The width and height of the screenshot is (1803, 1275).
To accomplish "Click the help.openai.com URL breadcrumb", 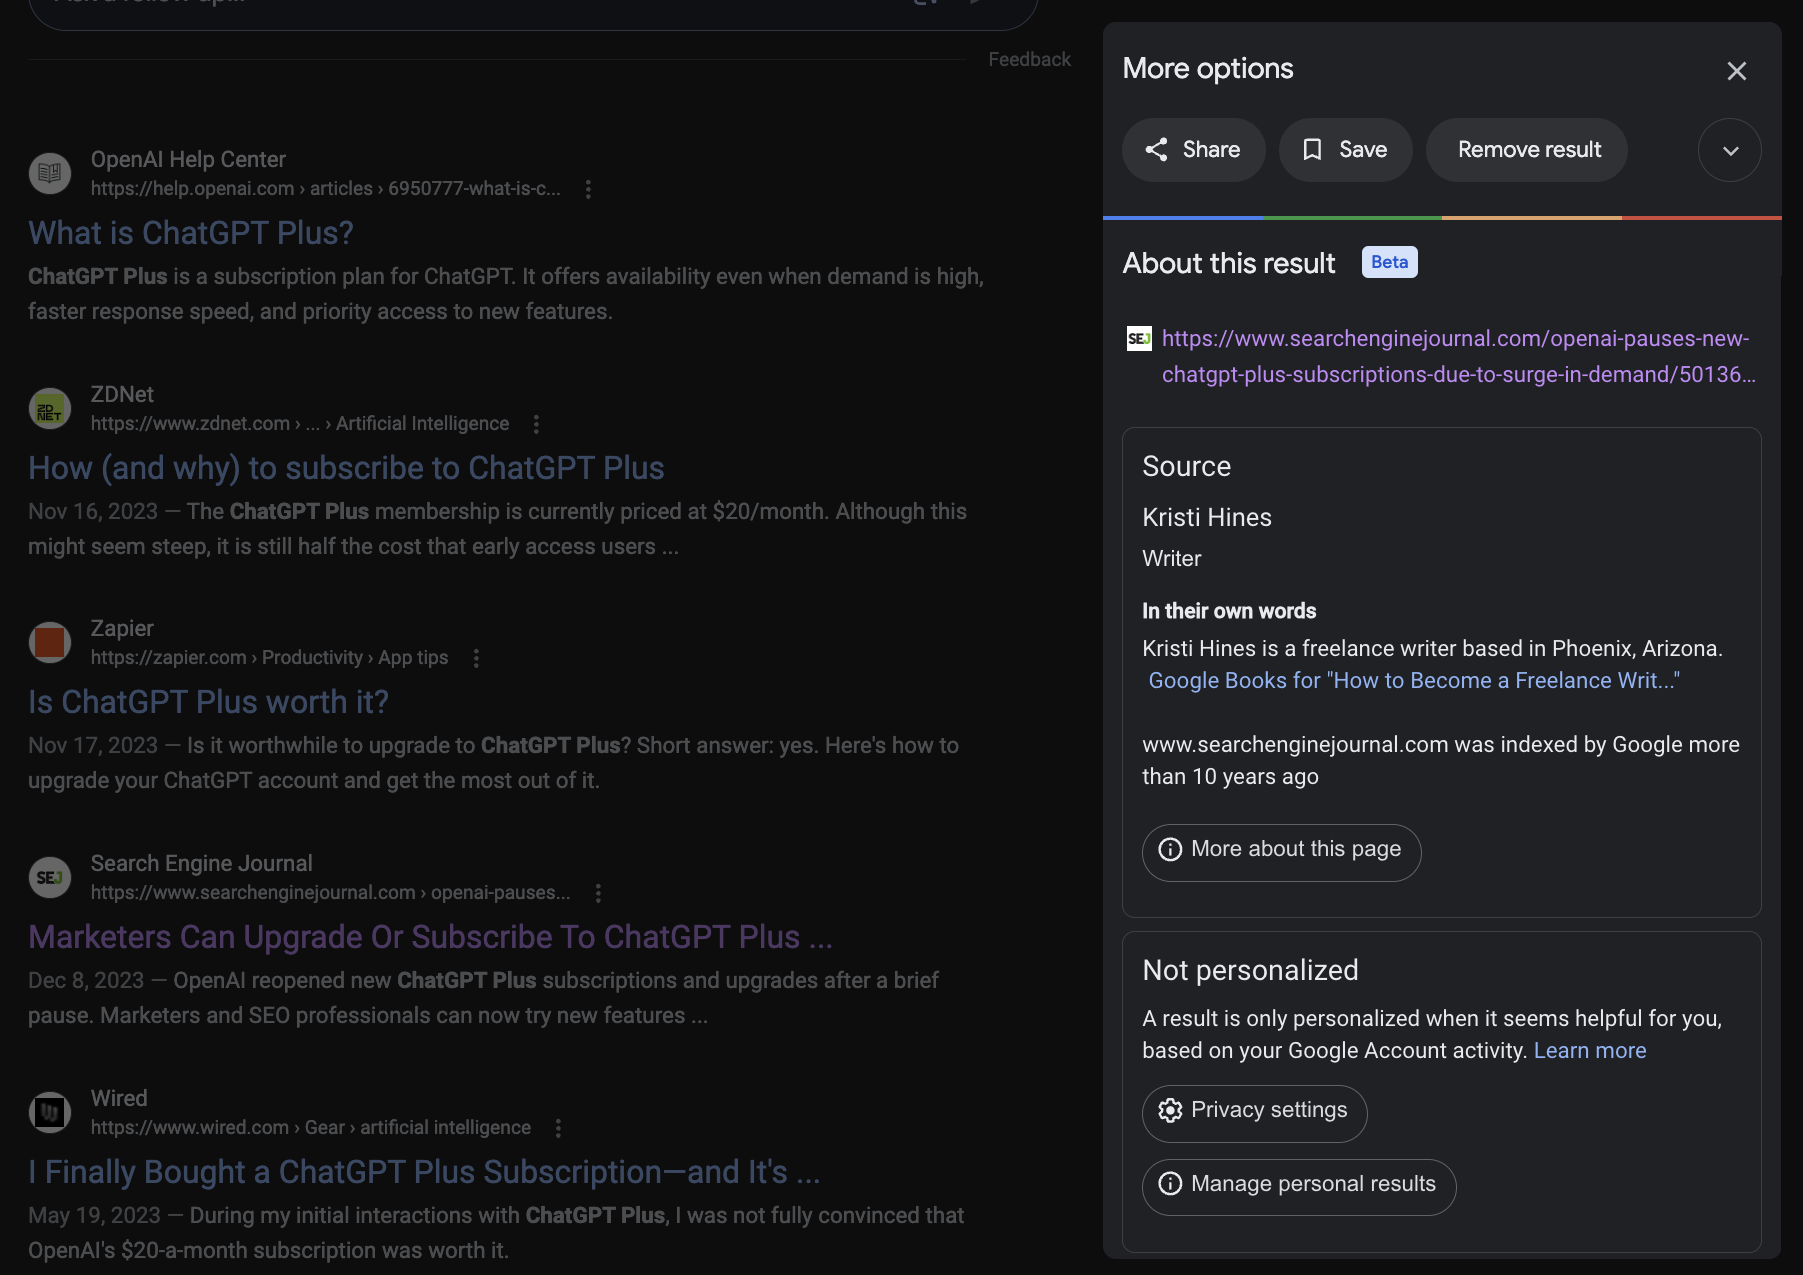I will point(325,188).
